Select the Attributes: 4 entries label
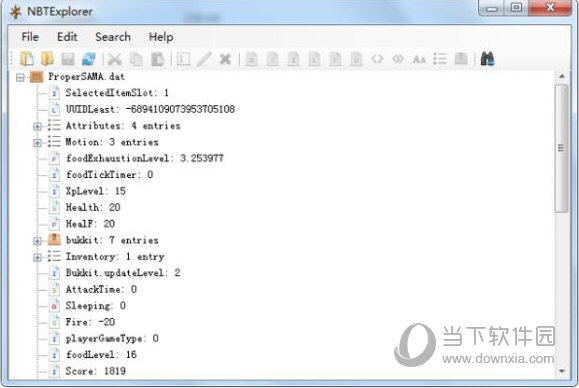Screen dimensions: 579x388 [123, 126]
